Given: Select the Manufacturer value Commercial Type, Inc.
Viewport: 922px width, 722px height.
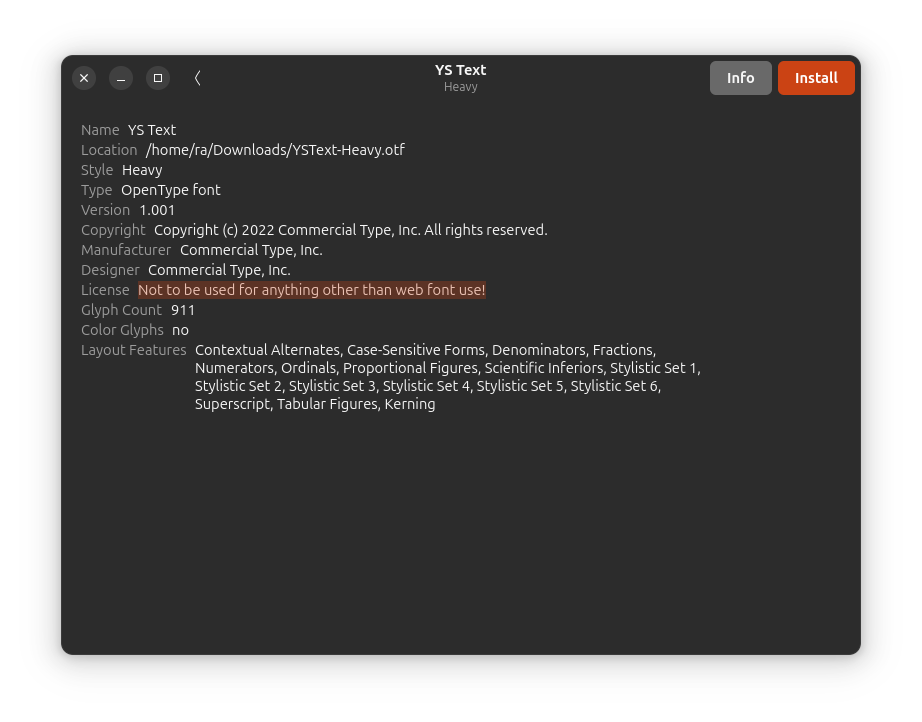Looking at the screenshot, I should coord(251,250).
